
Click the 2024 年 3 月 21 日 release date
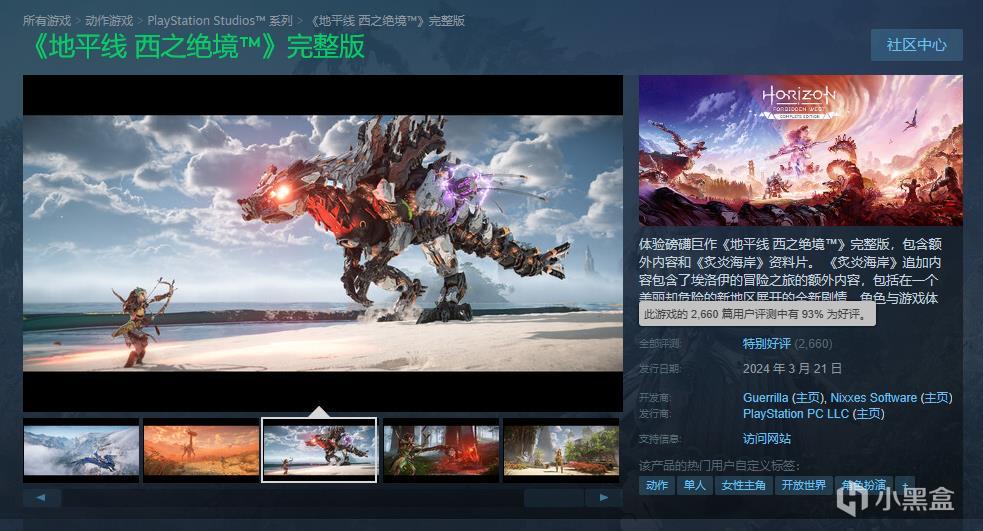pos(792,369)
